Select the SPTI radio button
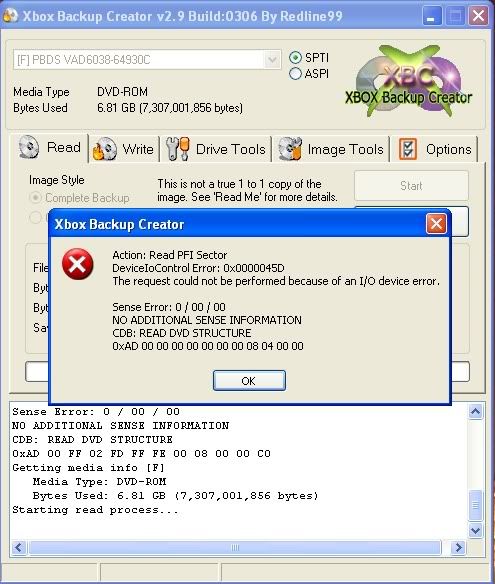Viewport: 495px width, 584px height. 295,58
